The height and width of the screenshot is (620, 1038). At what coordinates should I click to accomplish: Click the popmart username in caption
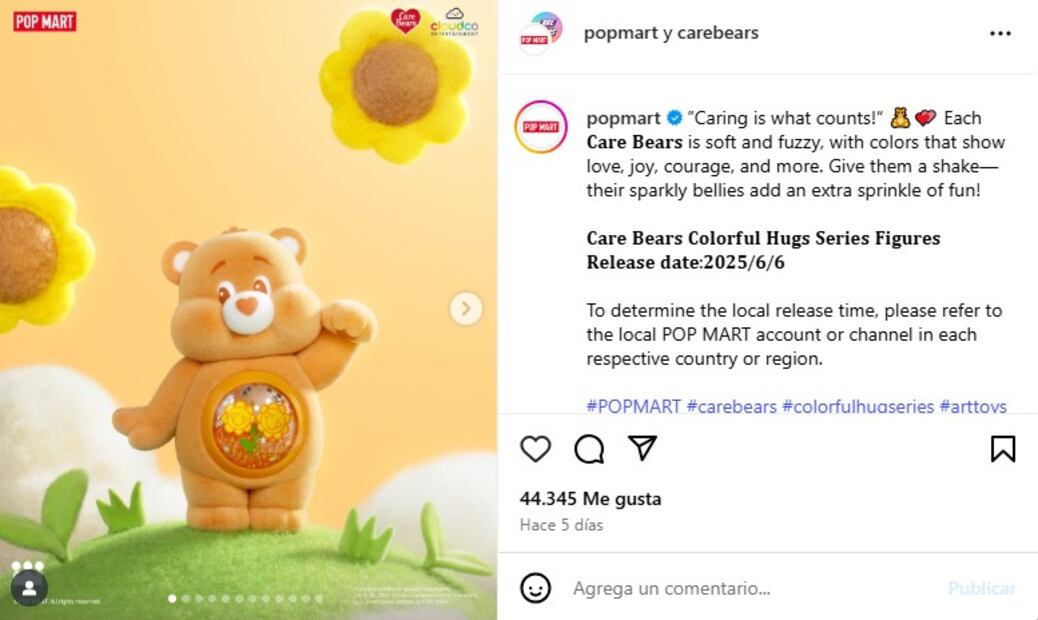tap(623, 118)
